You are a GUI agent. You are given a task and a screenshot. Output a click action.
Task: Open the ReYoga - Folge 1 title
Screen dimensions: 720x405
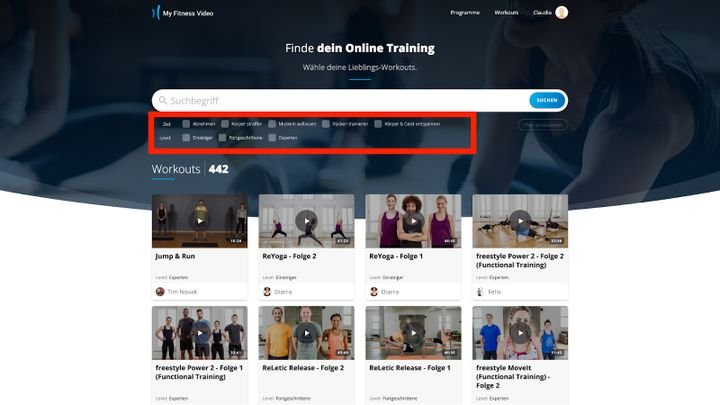point(396,256)
